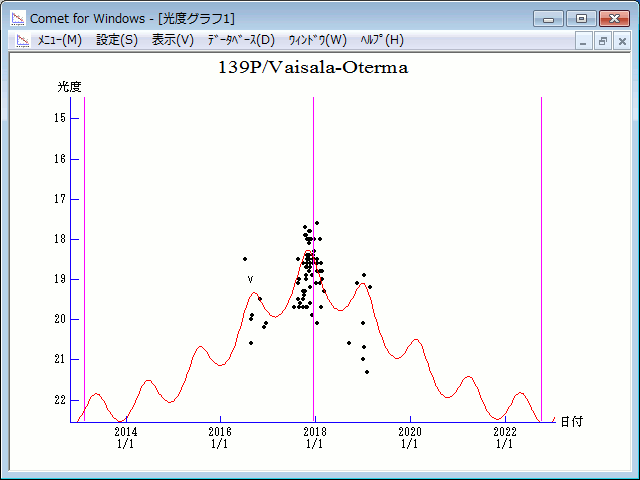The width and height of the screenshot is (640, 480).
Task: Minimize the Comet for Windows main window
Action: [549, 19]
